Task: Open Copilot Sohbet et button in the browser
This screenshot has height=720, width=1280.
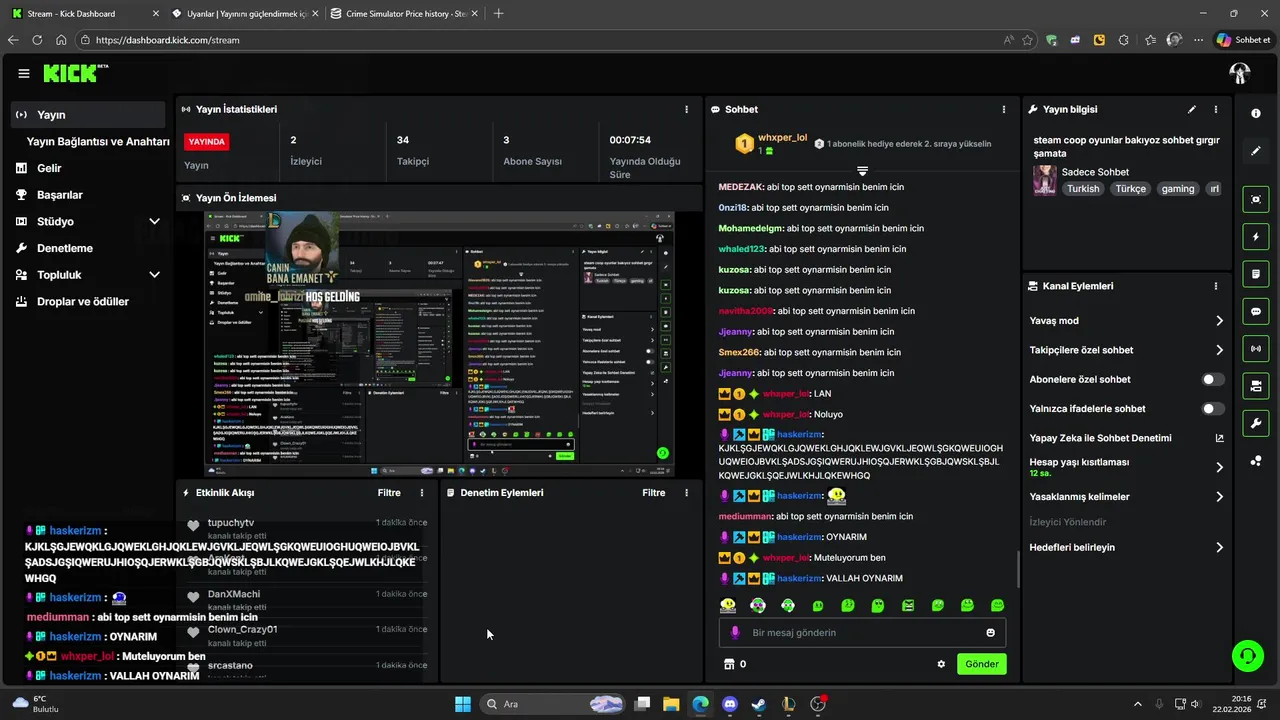Action: [x=1243, y=40]
